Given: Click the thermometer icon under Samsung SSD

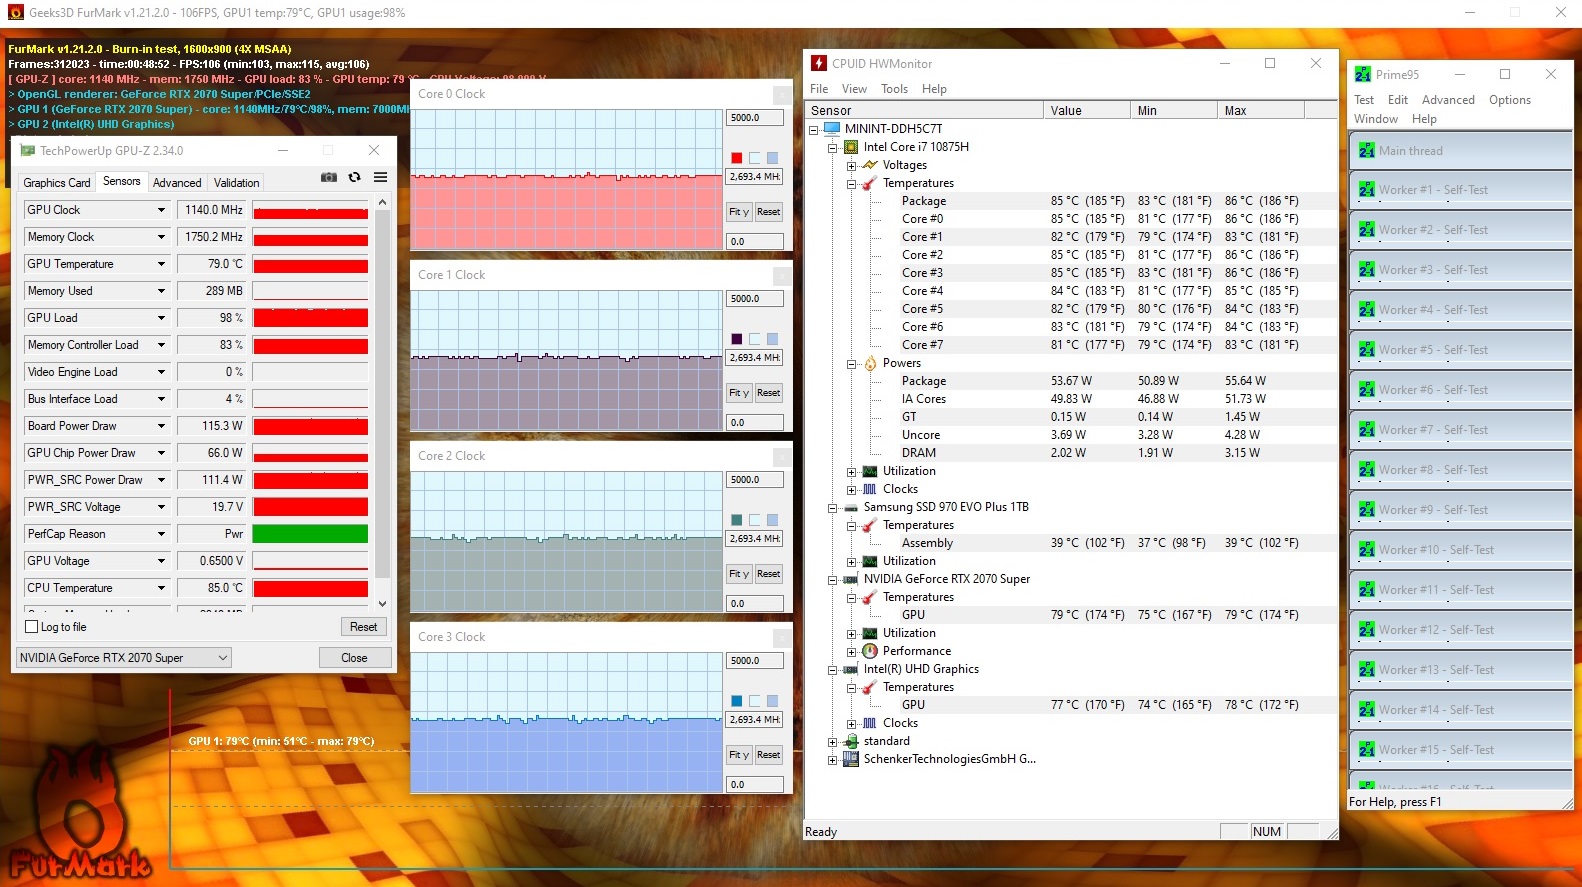Looking at the screenshot, I should click(870, 525).
